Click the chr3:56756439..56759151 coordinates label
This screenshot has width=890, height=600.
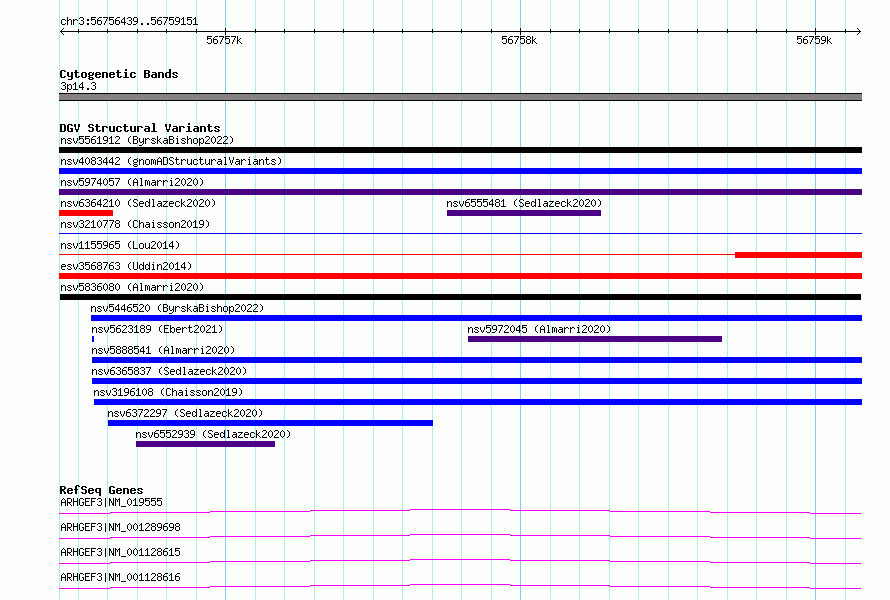click(x=129, y=22)
